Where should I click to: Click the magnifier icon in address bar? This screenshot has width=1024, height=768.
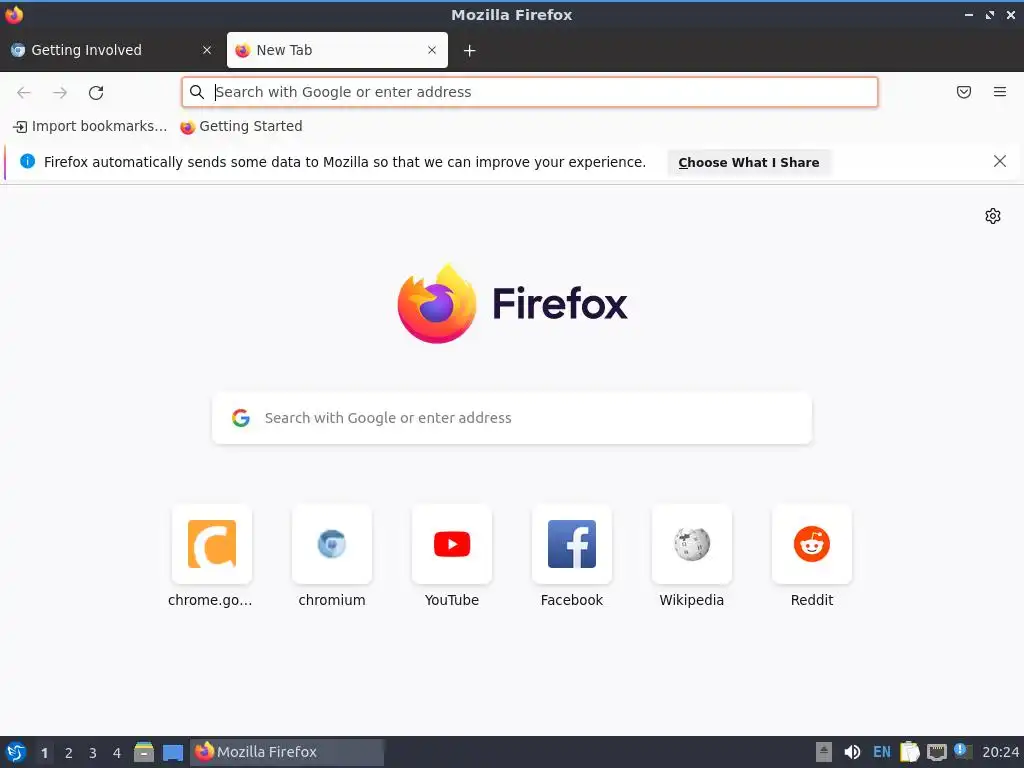coord(197,92)
